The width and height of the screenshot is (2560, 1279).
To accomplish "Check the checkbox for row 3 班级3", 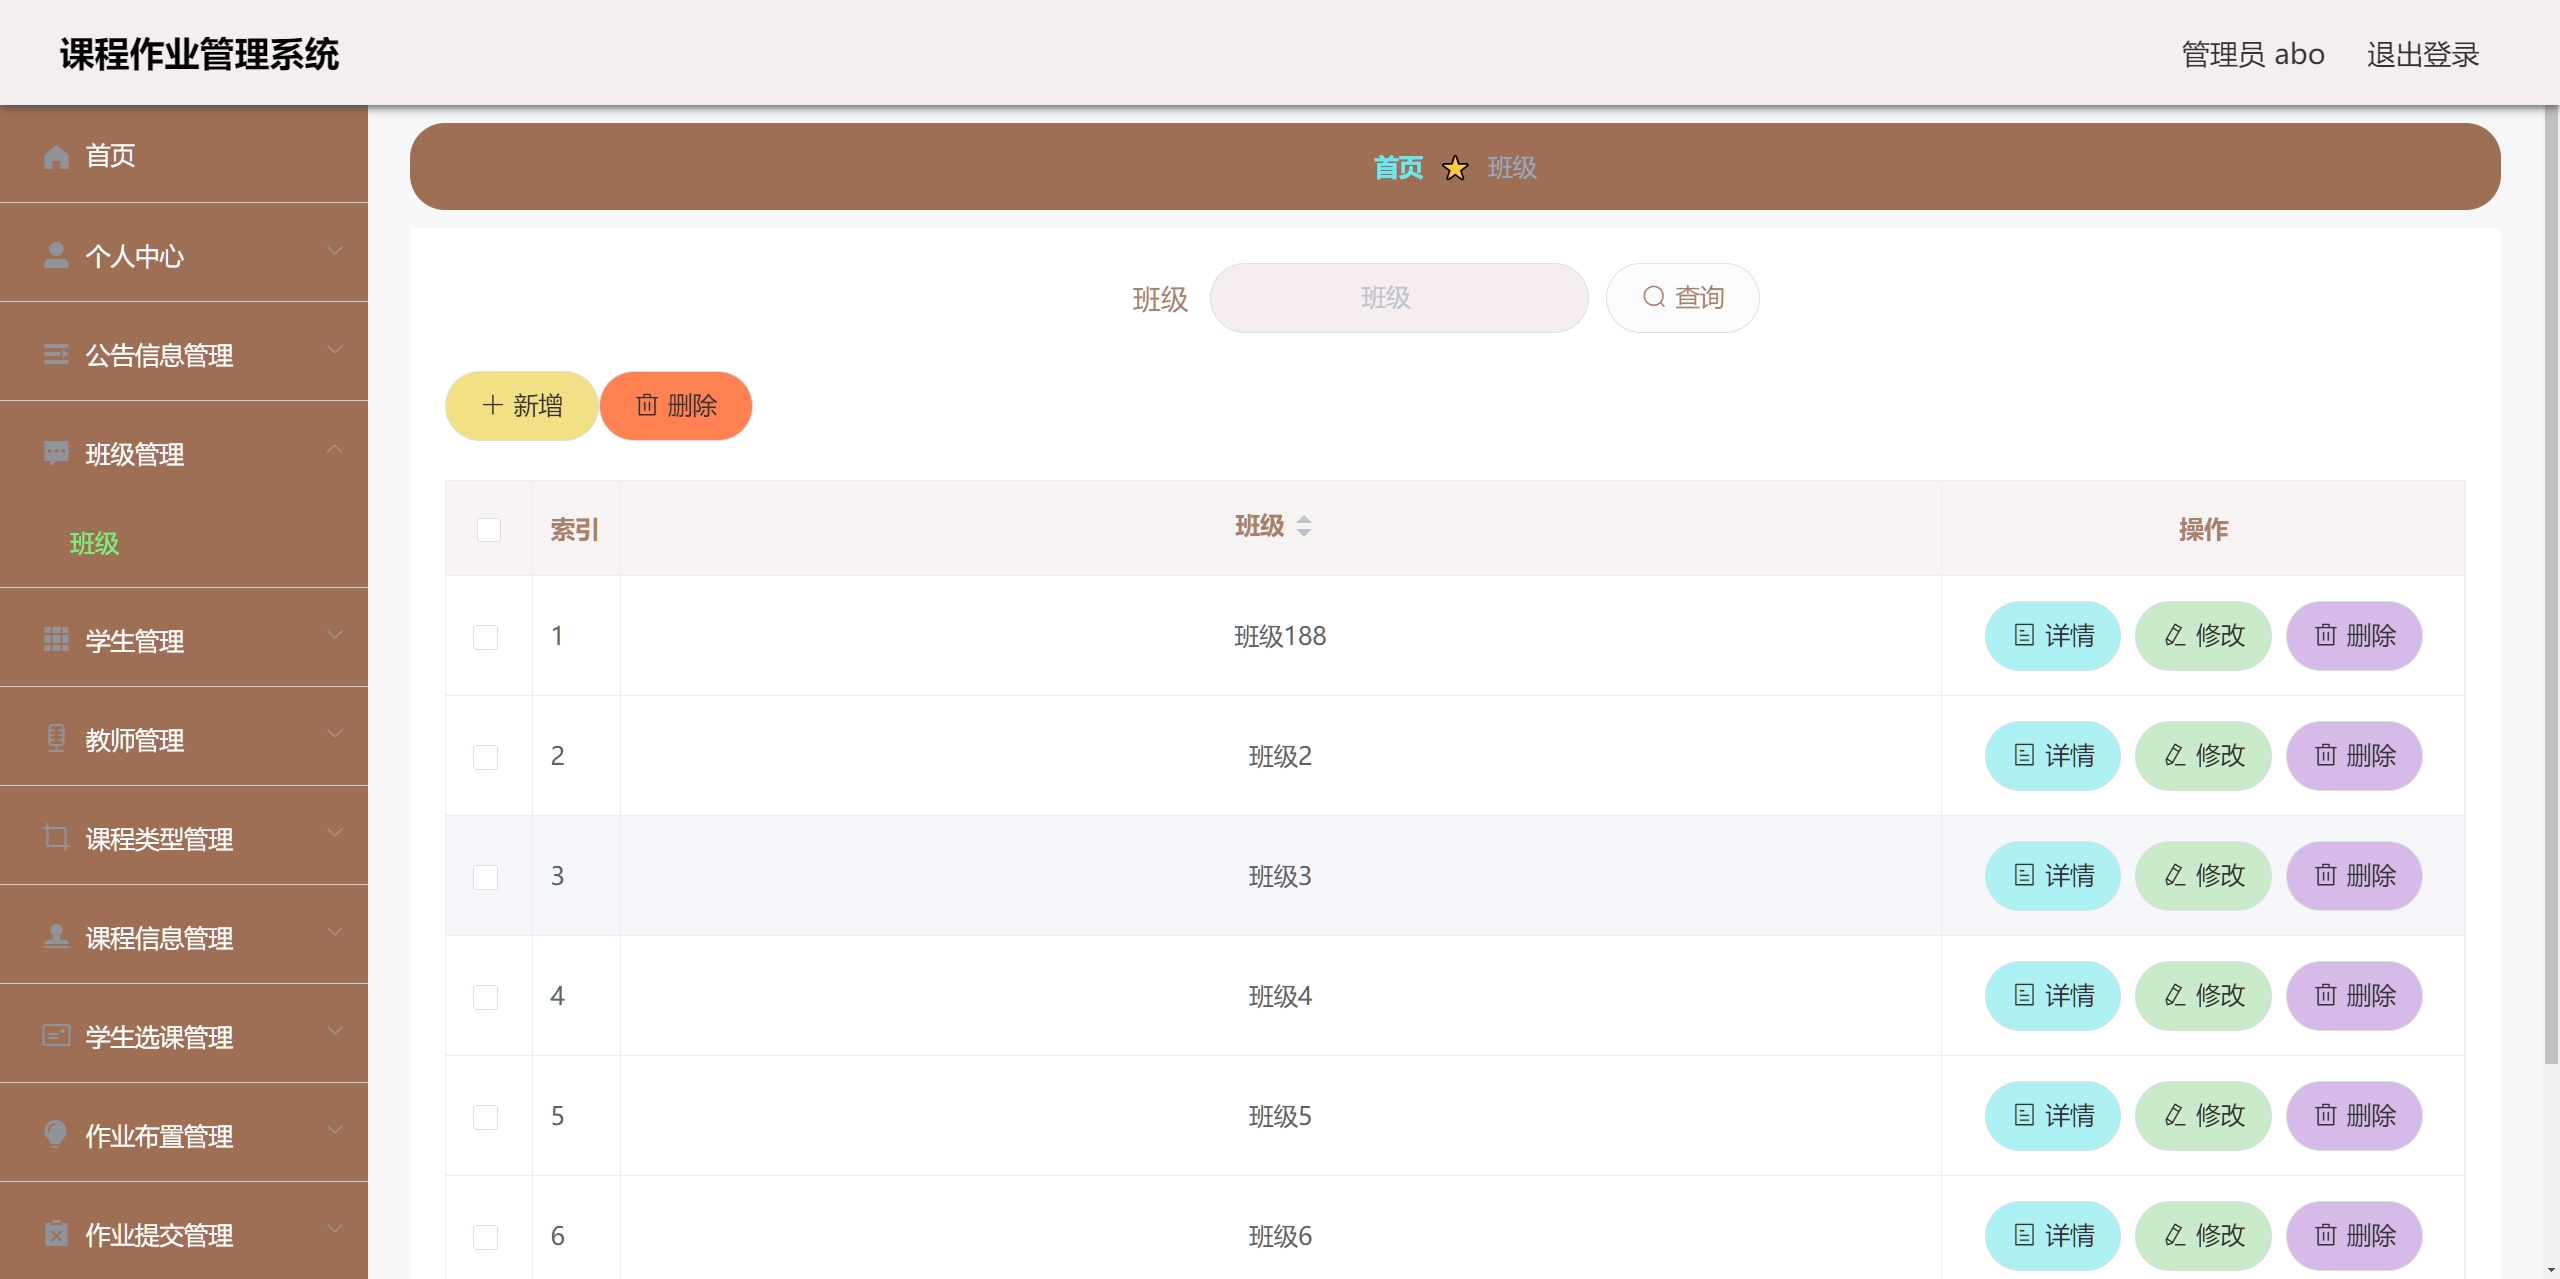I will 485,877.
